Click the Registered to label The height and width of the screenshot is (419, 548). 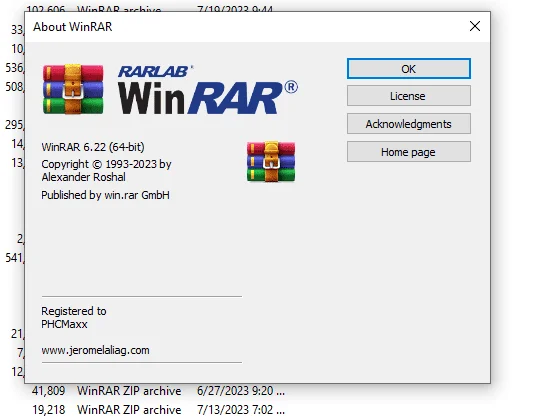[x=74, y=311]
